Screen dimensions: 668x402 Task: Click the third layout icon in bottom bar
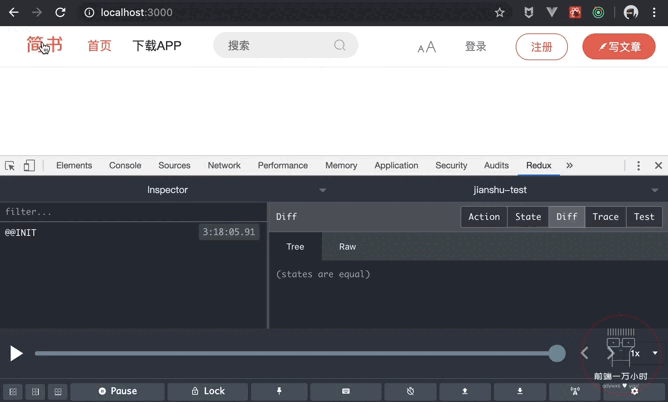58,391
